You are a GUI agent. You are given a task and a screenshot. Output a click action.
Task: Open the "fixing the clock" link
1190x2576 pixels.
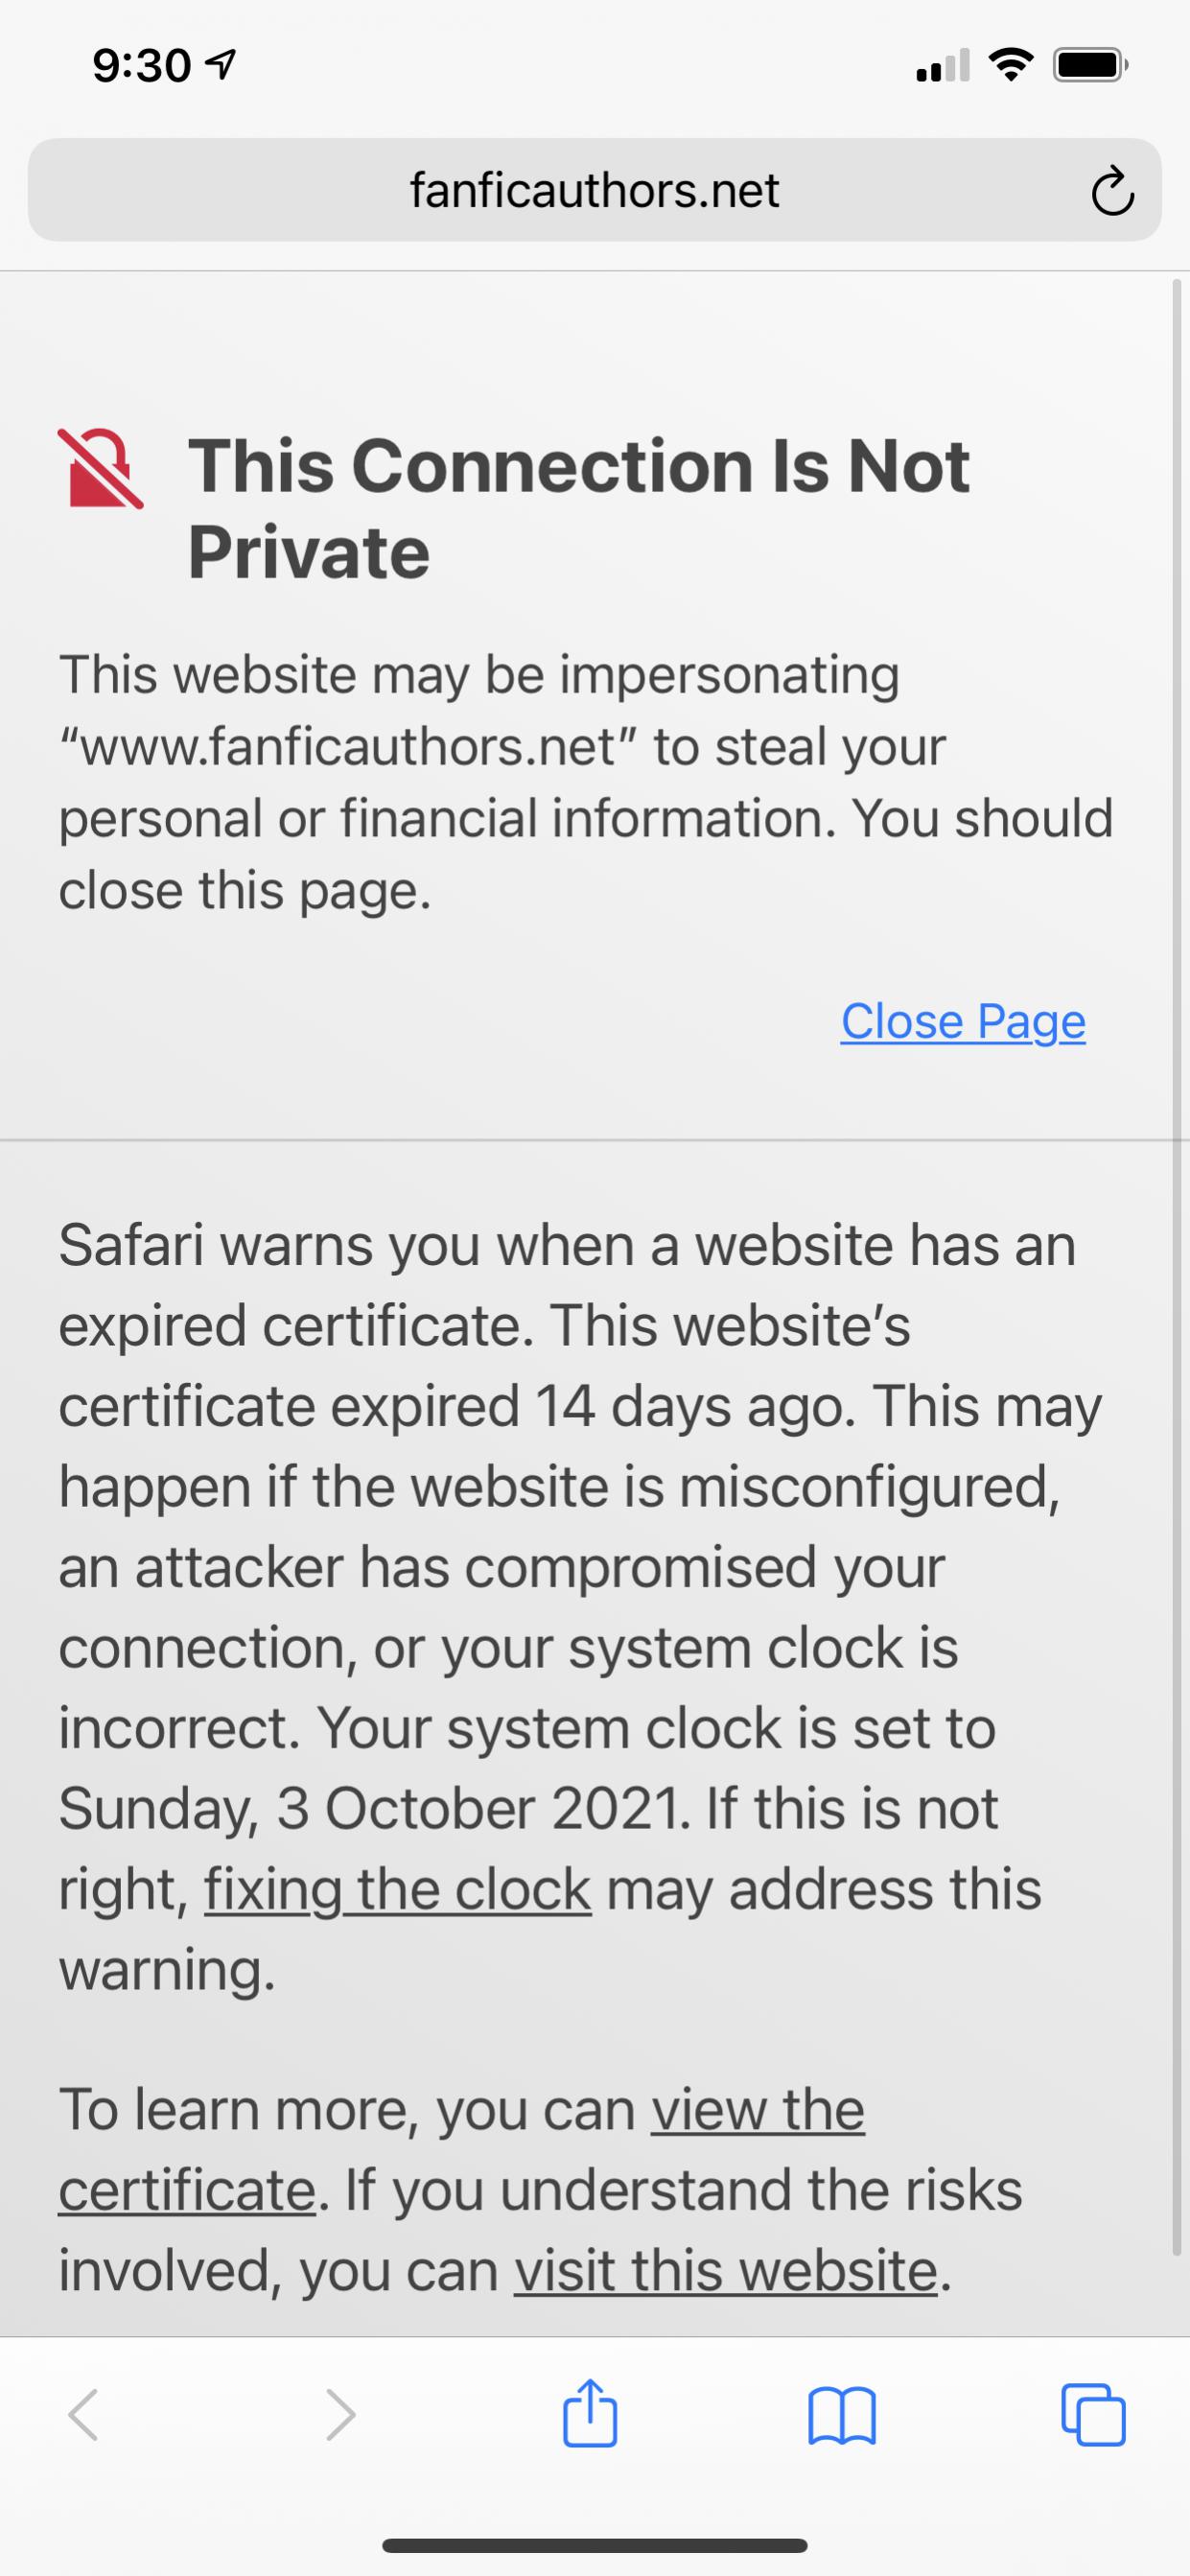(x=398, y=1889)
